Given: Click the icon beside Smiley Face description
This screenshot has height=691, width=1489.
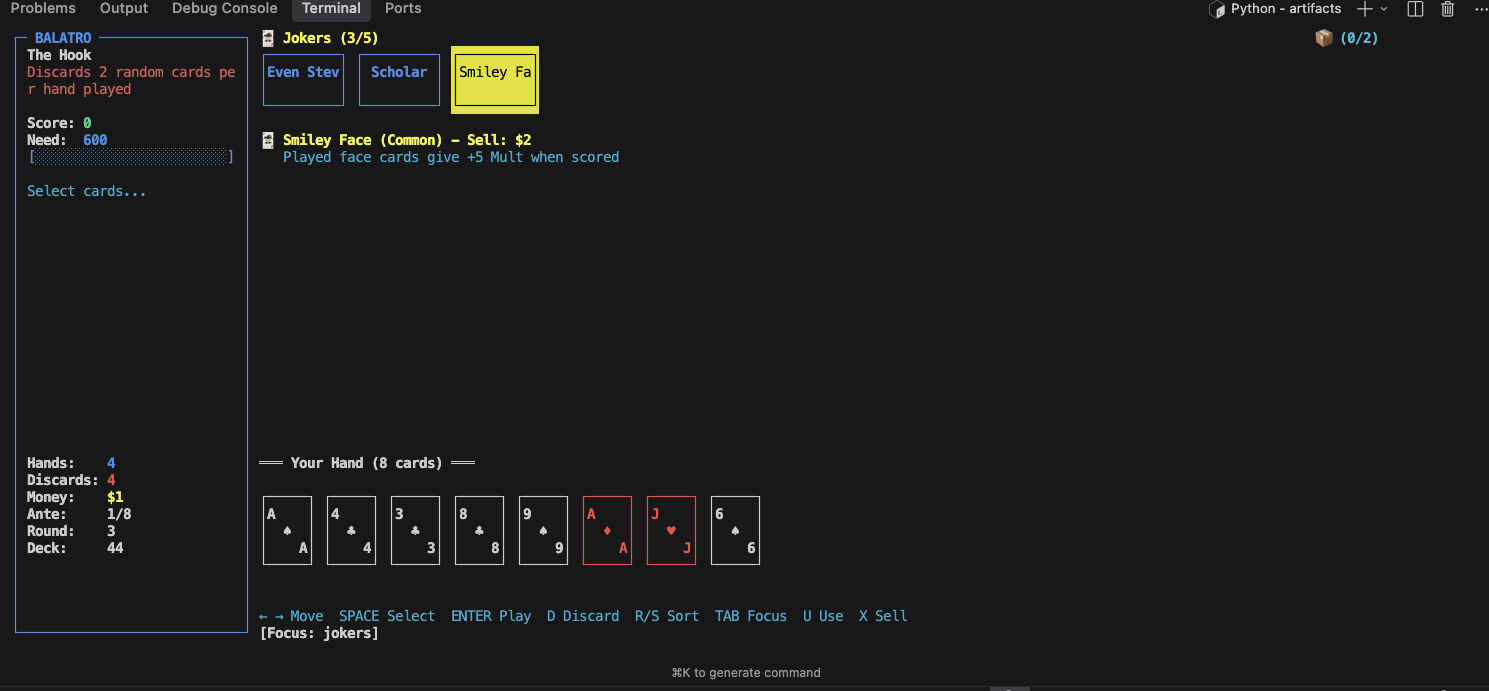Looking at the screenshot, I should click(268, 140).
